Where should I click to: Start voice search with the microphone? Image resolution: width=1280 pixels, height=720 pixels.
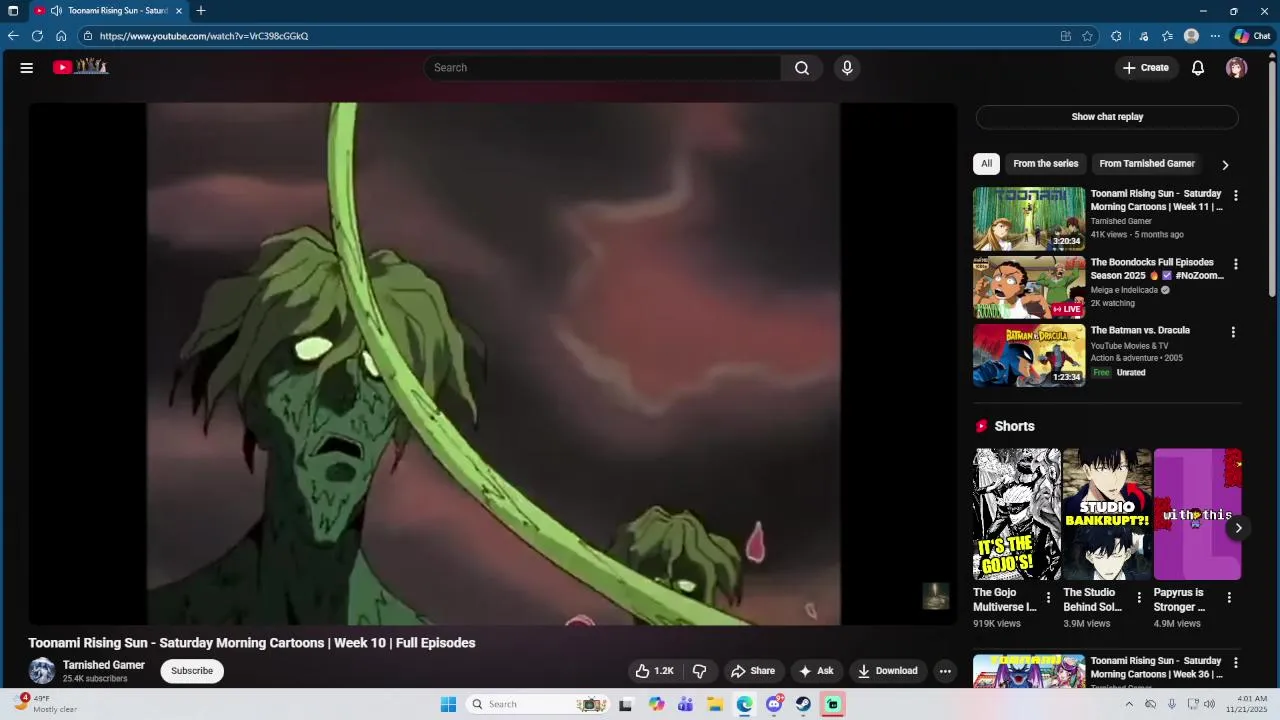[847, 68]
